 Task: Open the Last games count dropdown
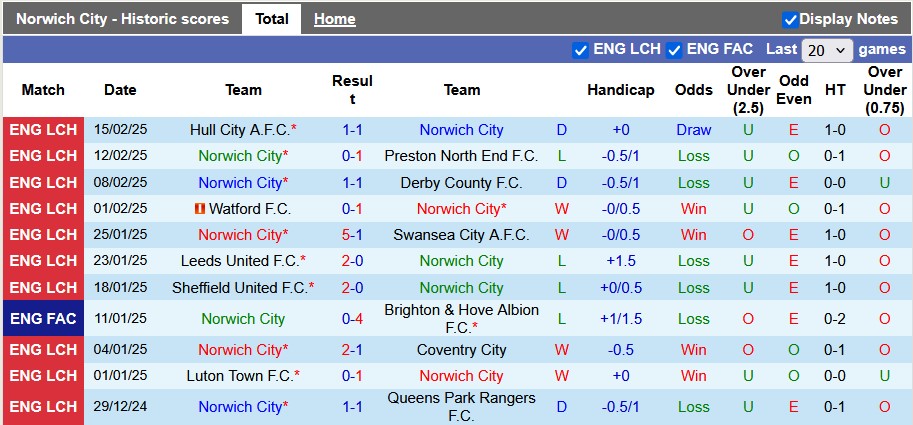point(827,50)
